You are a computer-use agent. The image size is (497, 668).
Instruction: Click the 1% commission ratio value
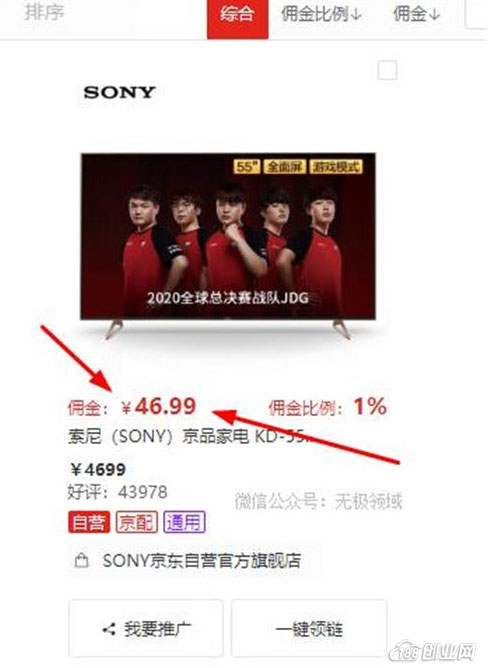coord(371,406)
